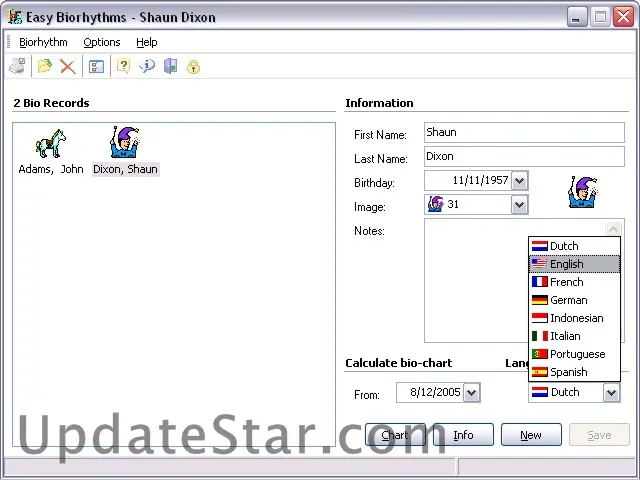Open the Image selection dropdown arrow

point(520,204)
